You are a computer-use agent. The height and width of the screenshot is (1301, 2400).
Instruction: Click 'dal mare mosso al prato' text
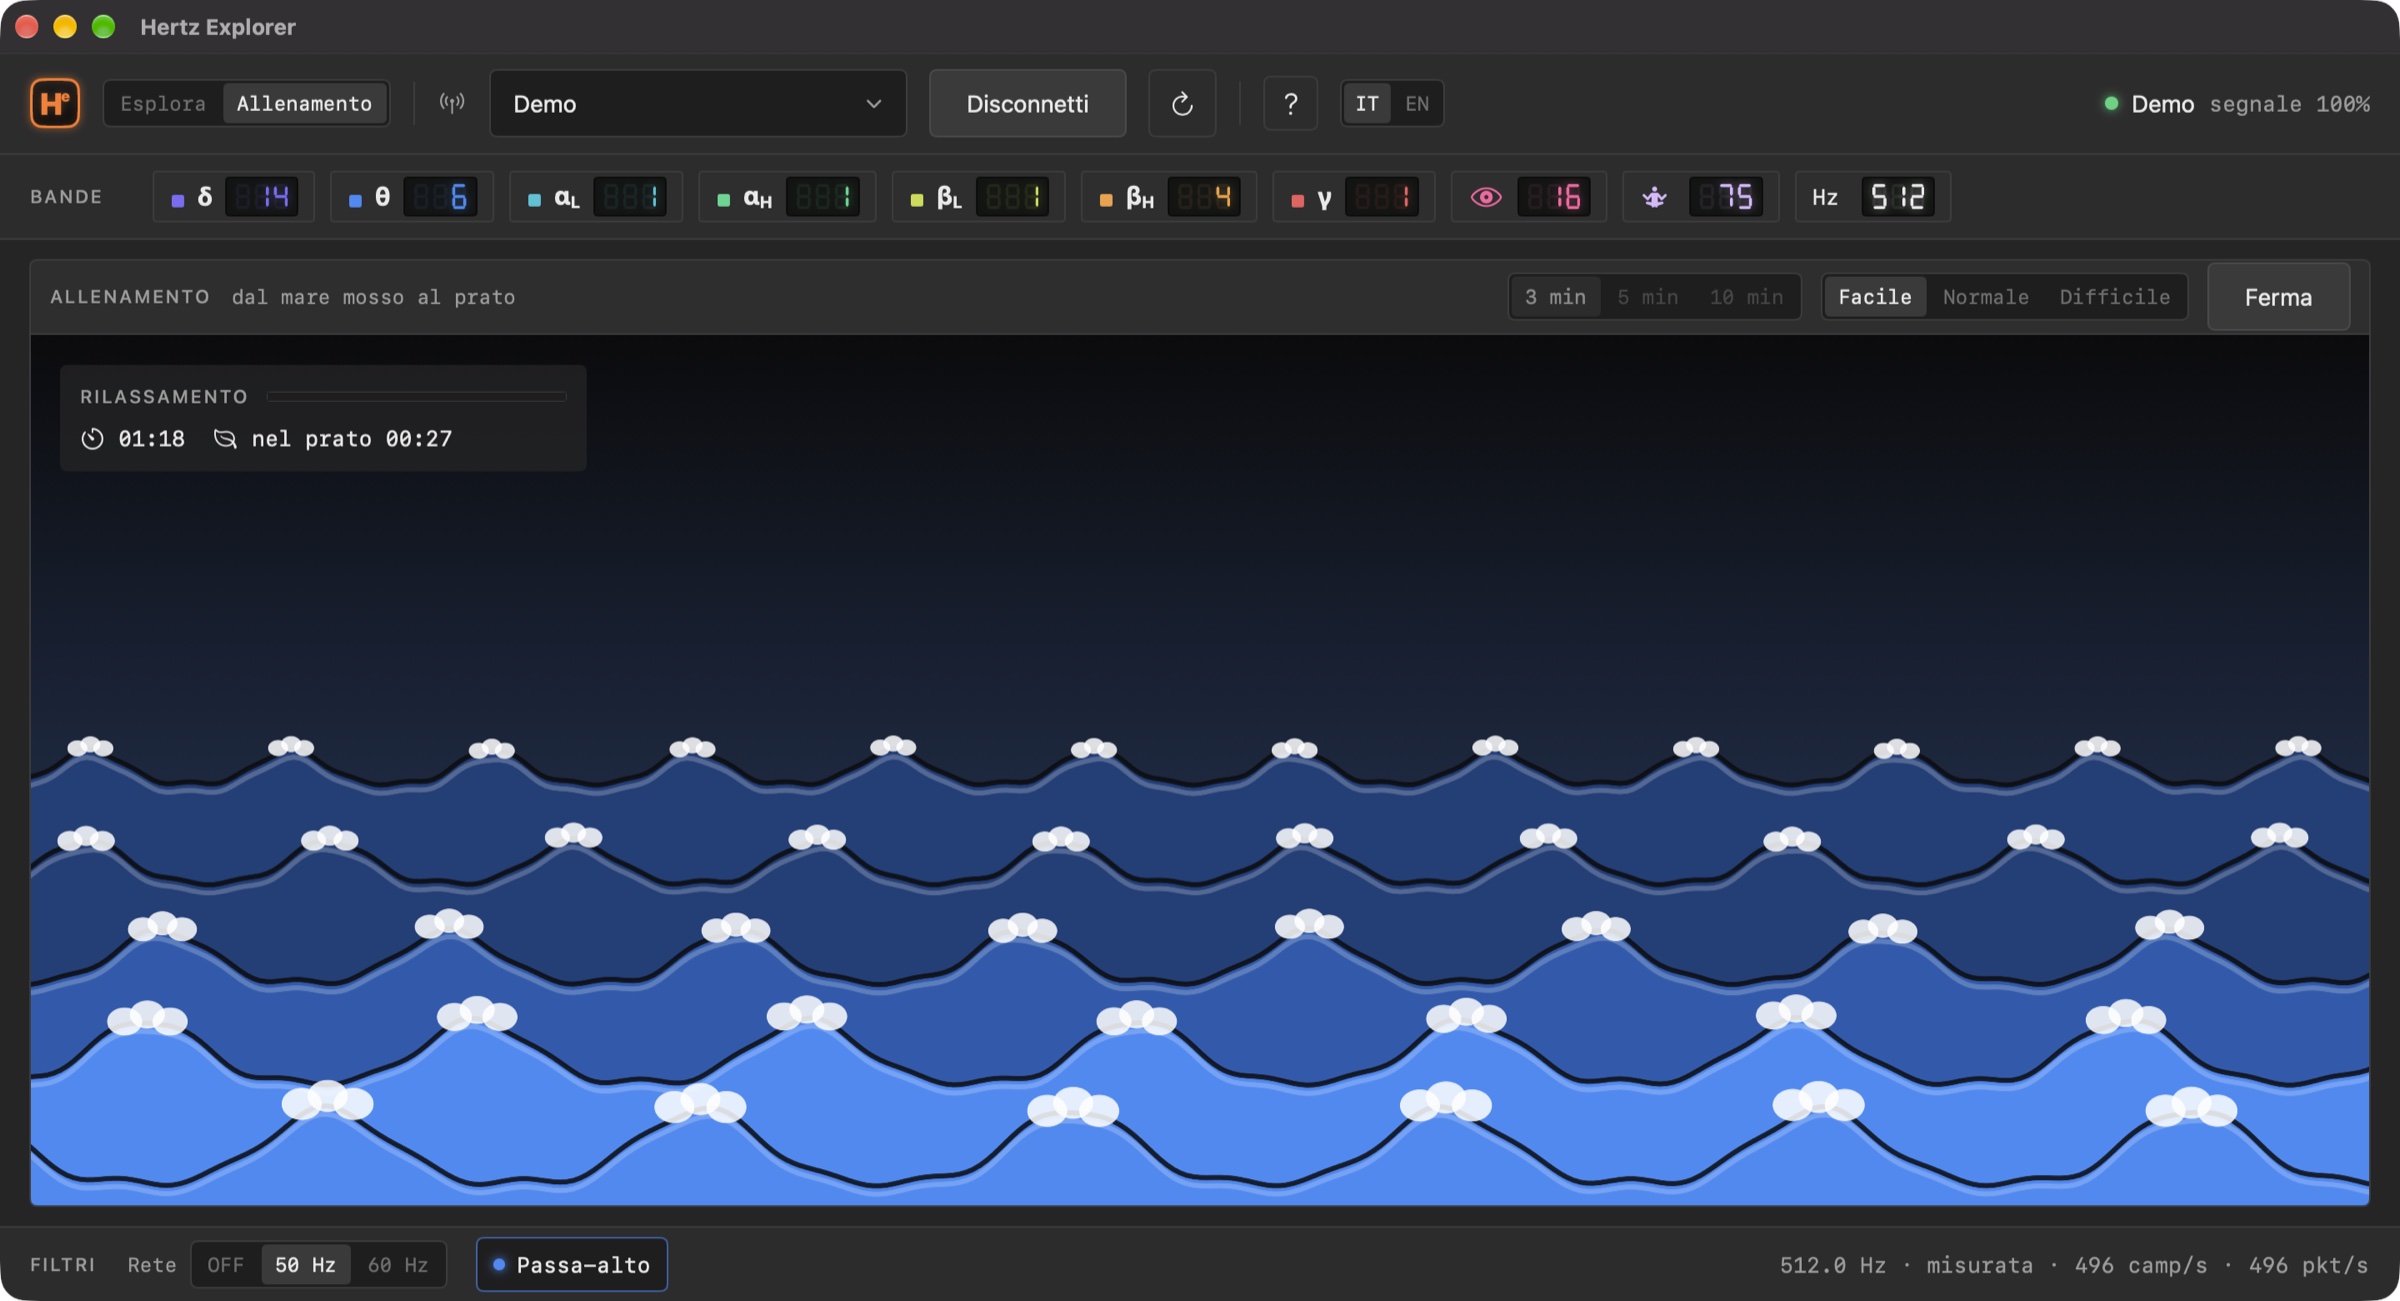(x=373, y=297)
